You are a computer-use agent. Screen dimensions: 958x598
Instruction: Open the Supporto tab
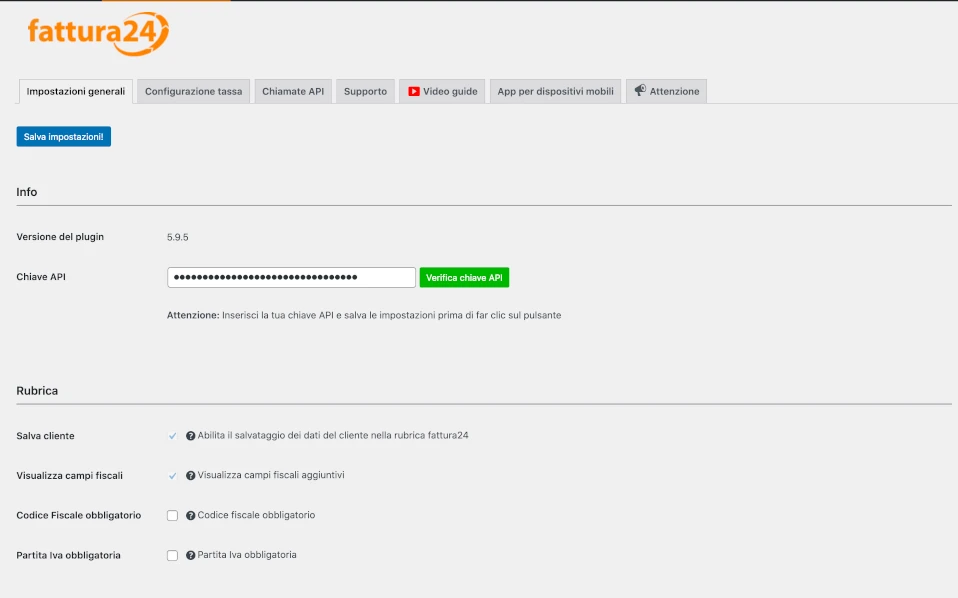pos(365,92)
